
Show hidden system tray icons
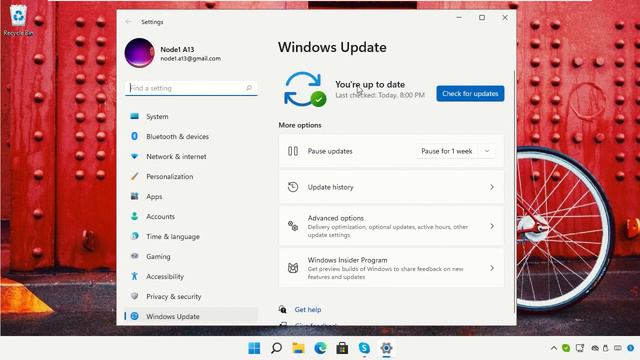click(554, 348)
